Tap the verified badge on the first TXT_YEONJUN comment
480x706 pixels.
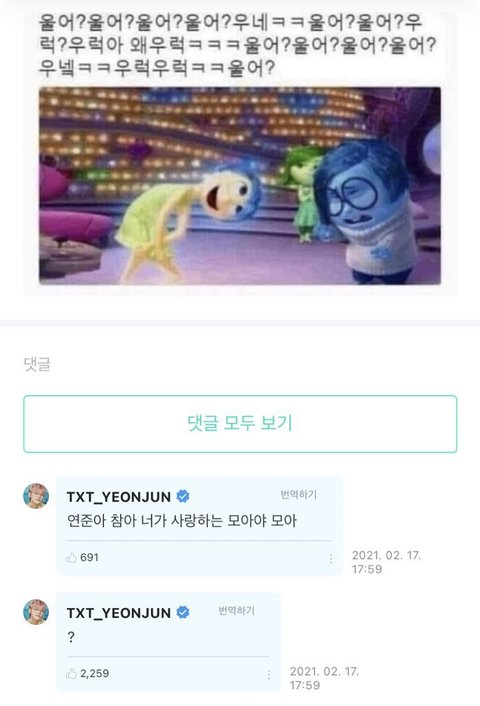point(183,496)
